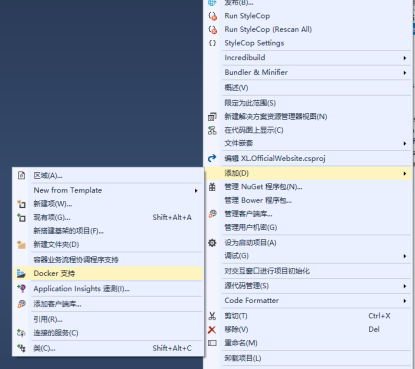Choose 现有项(G)...
Viewport: 415px width, 369px height.
pyautogui.click(x=52, y=218)
